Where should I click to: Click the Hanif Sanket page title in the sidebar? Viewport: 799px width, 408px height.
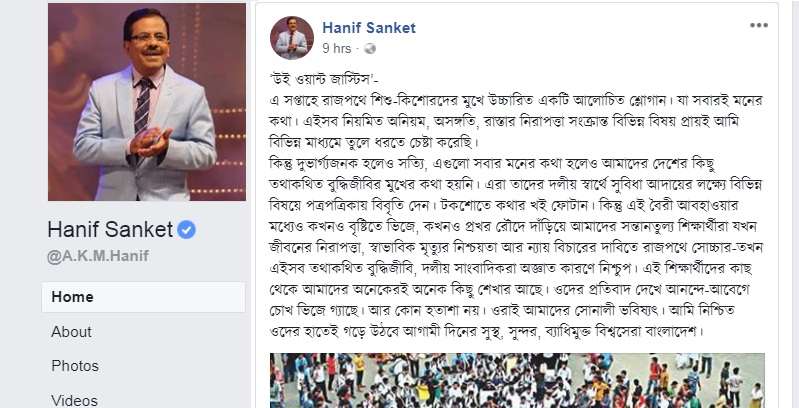[x=110, y=230]
